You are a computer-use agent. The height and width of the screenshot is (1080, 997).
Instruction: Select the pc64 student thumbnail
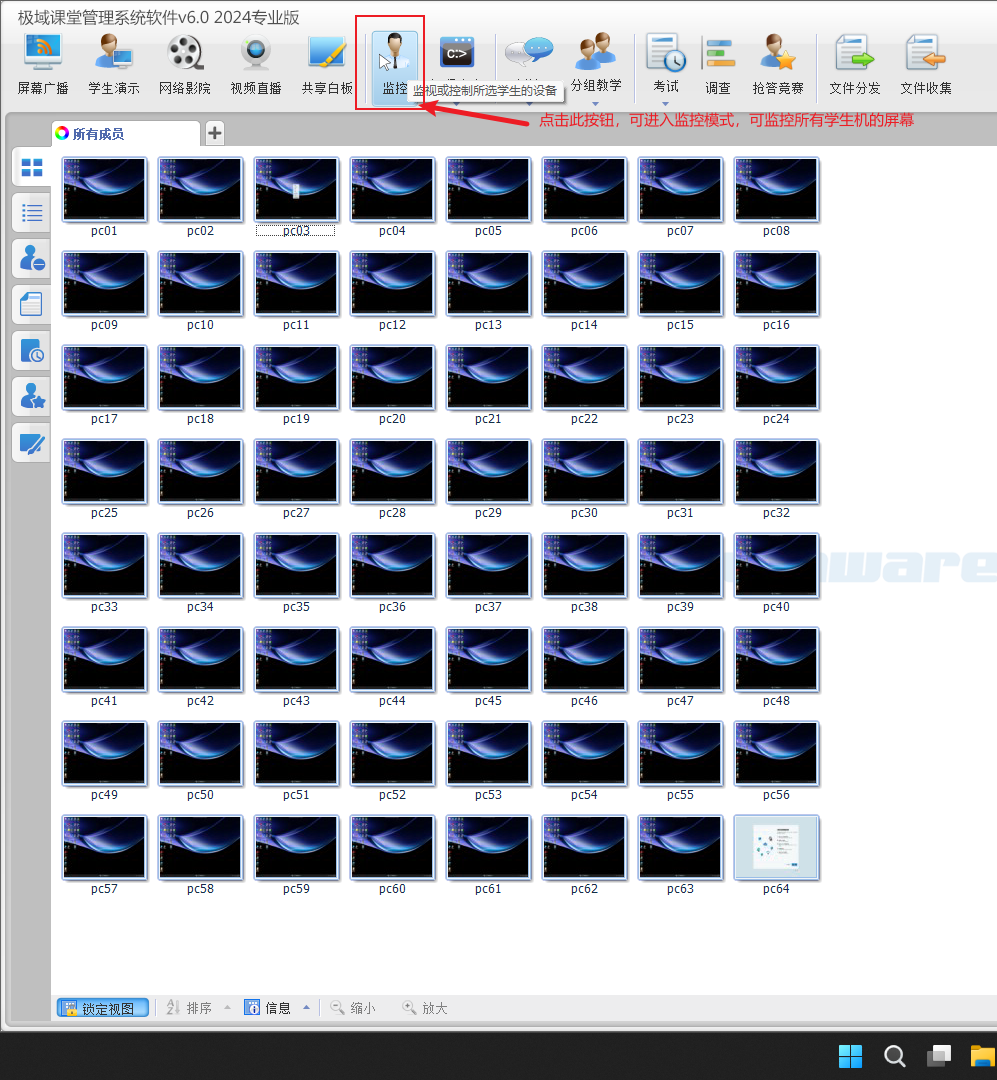(x=776, y=848)
